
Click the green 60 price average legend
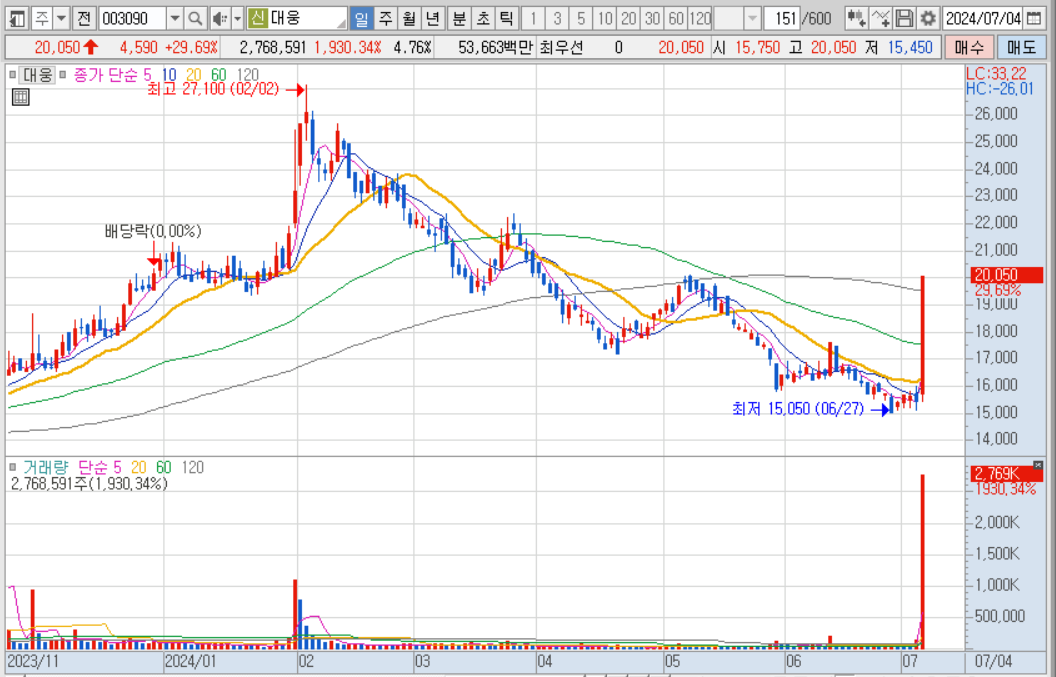point(219,75)
